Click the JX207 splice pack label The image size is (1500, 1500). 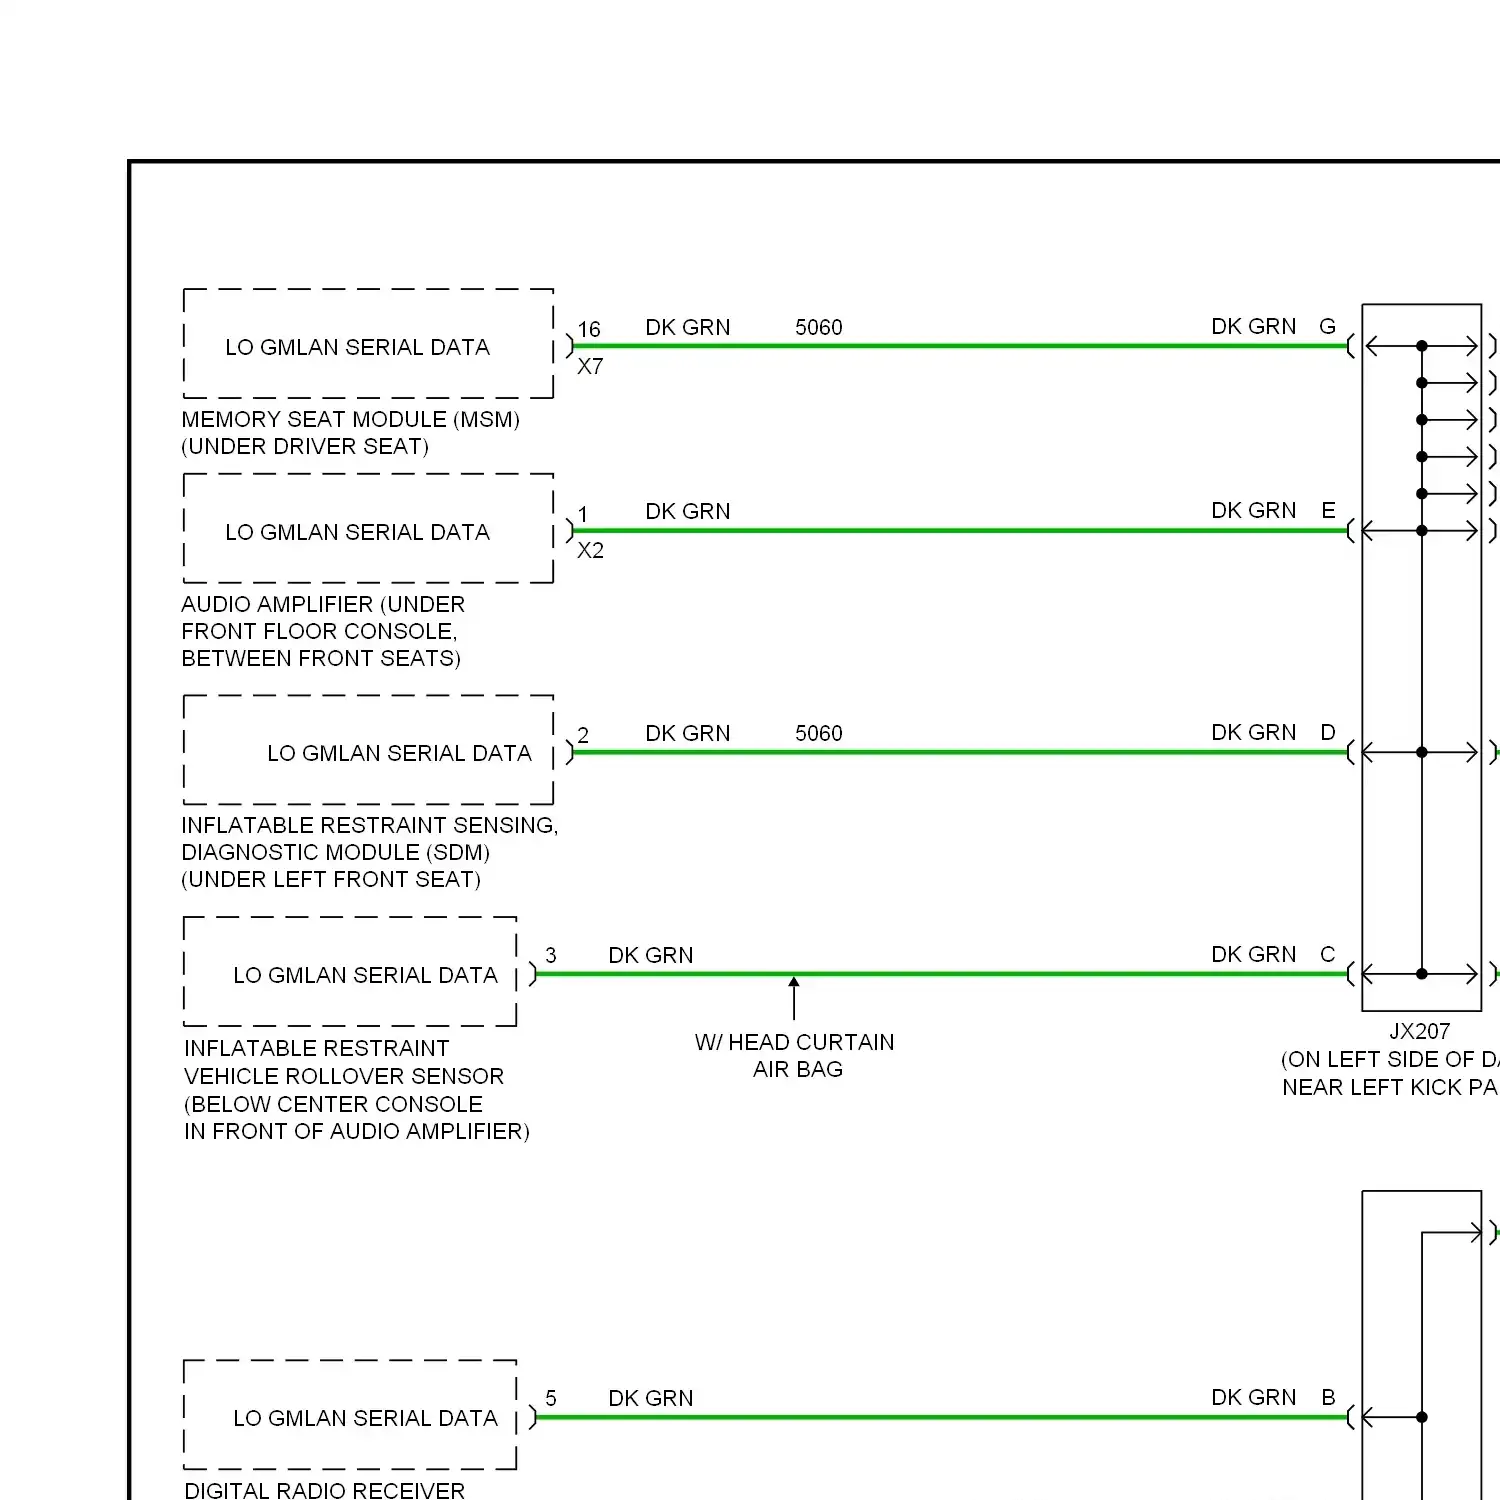[1420, 1031]
